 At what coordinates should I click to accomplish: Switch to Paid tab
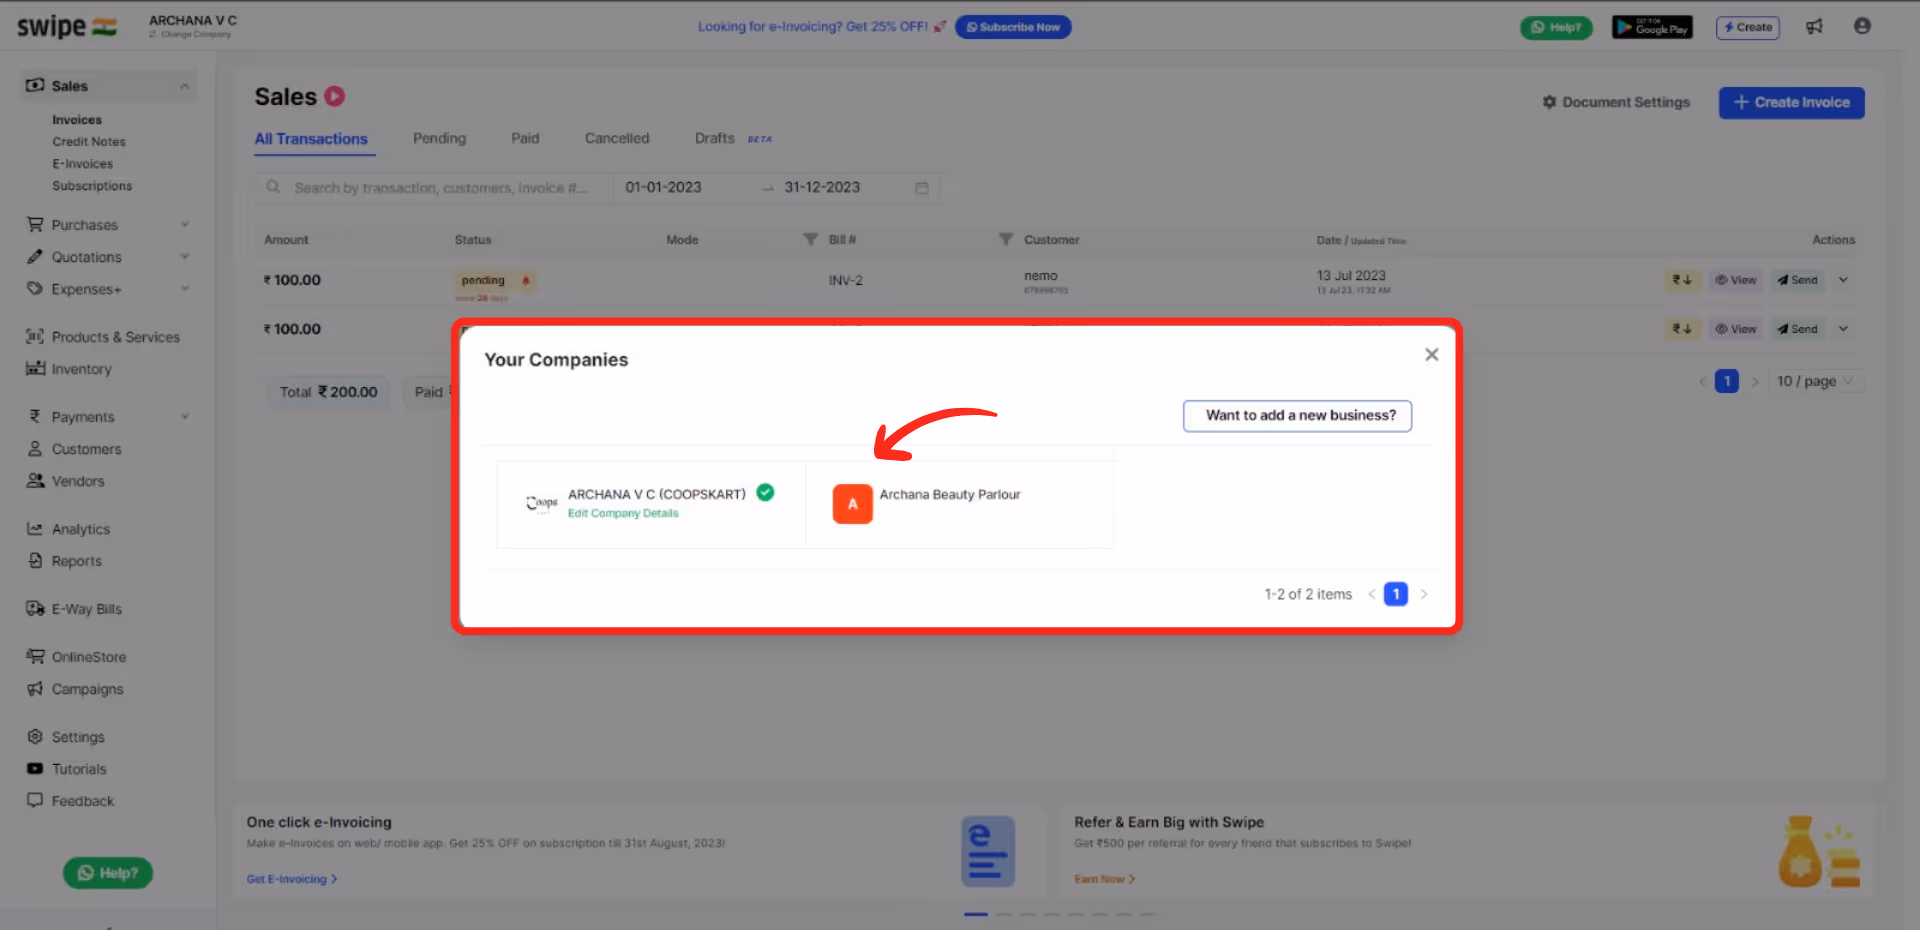click(525, 138)
